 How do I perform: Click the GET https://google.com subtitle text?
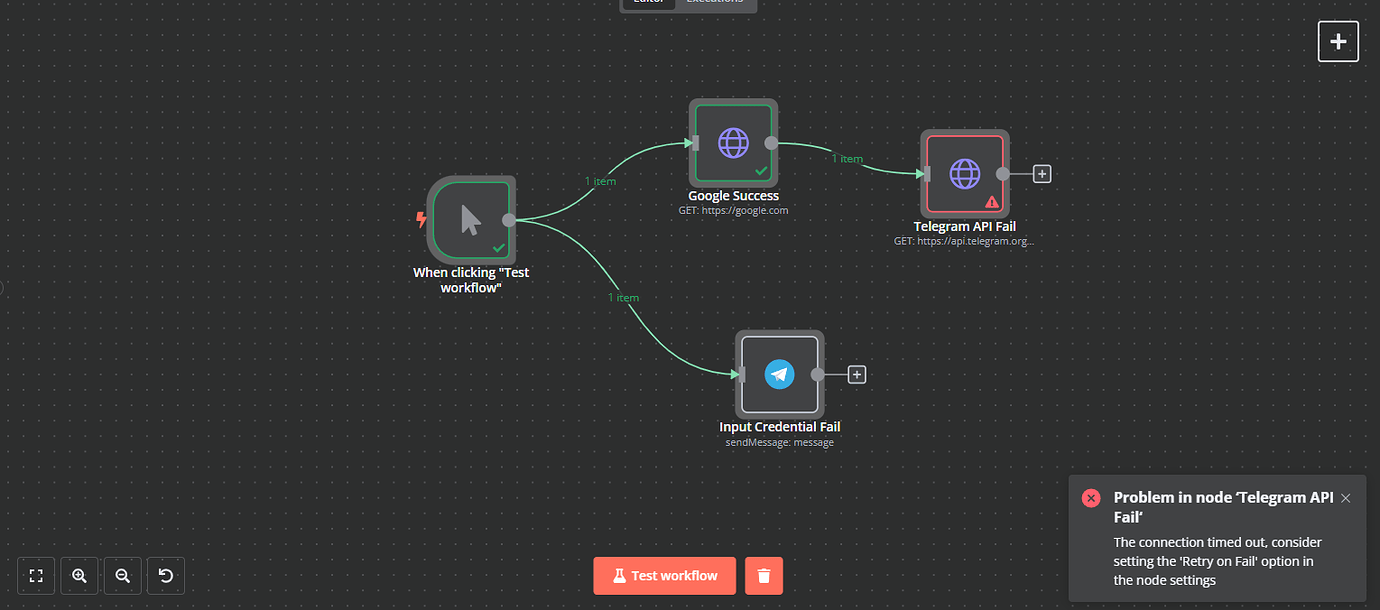(x=733, y=210)
